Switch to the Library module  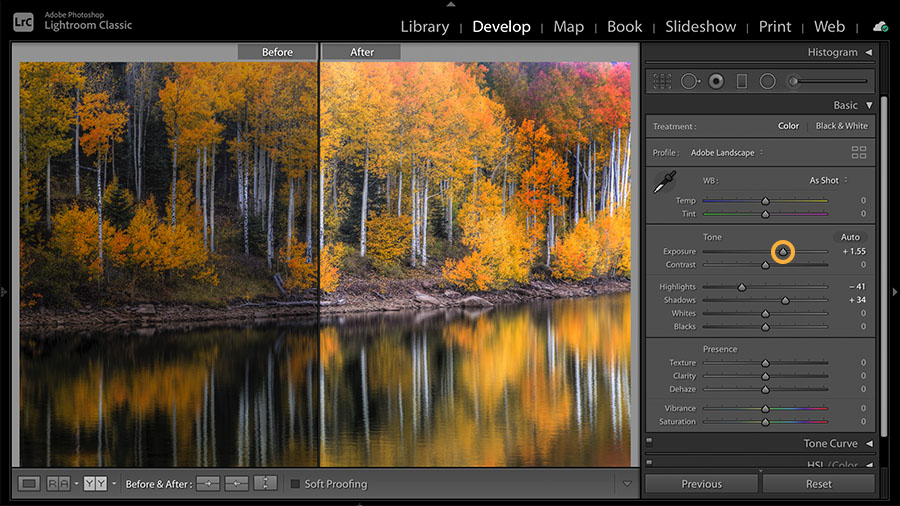[424, 26]
